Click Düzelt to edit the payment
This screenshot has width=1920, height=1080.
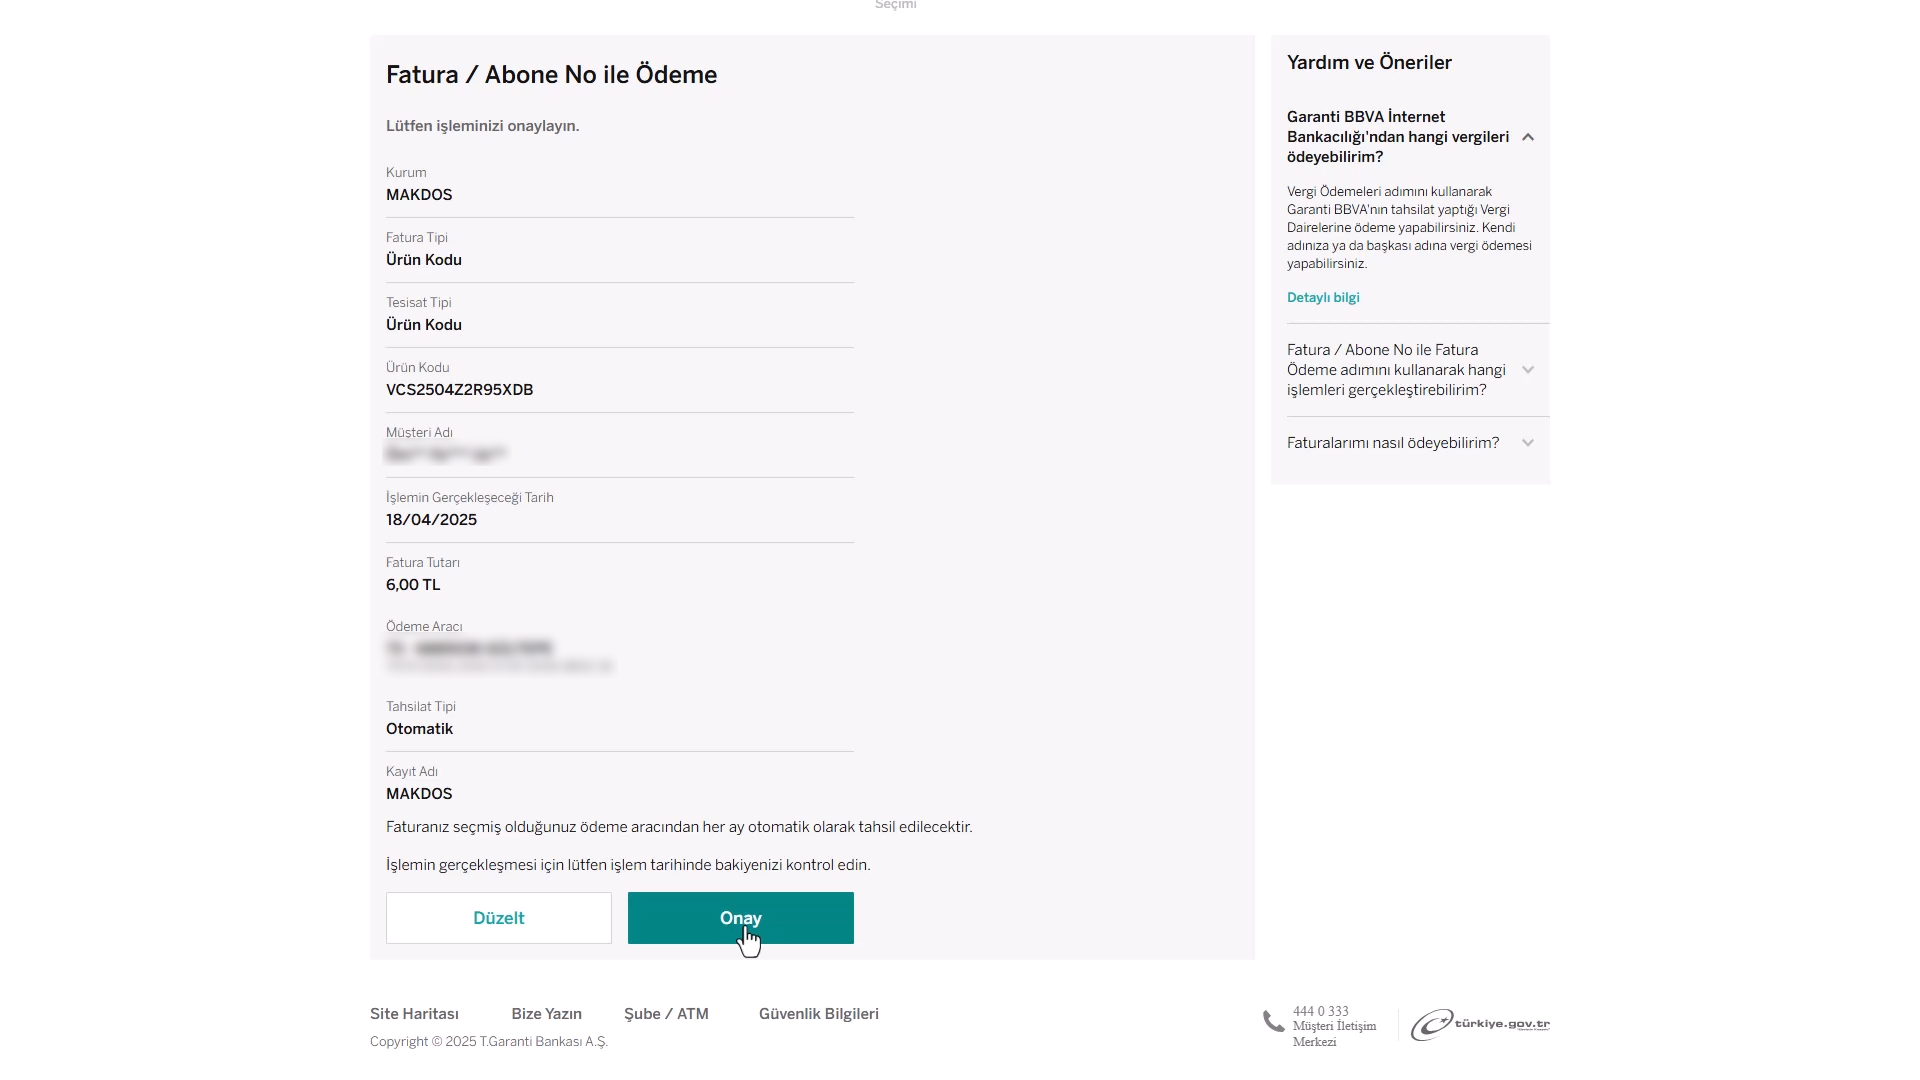point(498,918)
